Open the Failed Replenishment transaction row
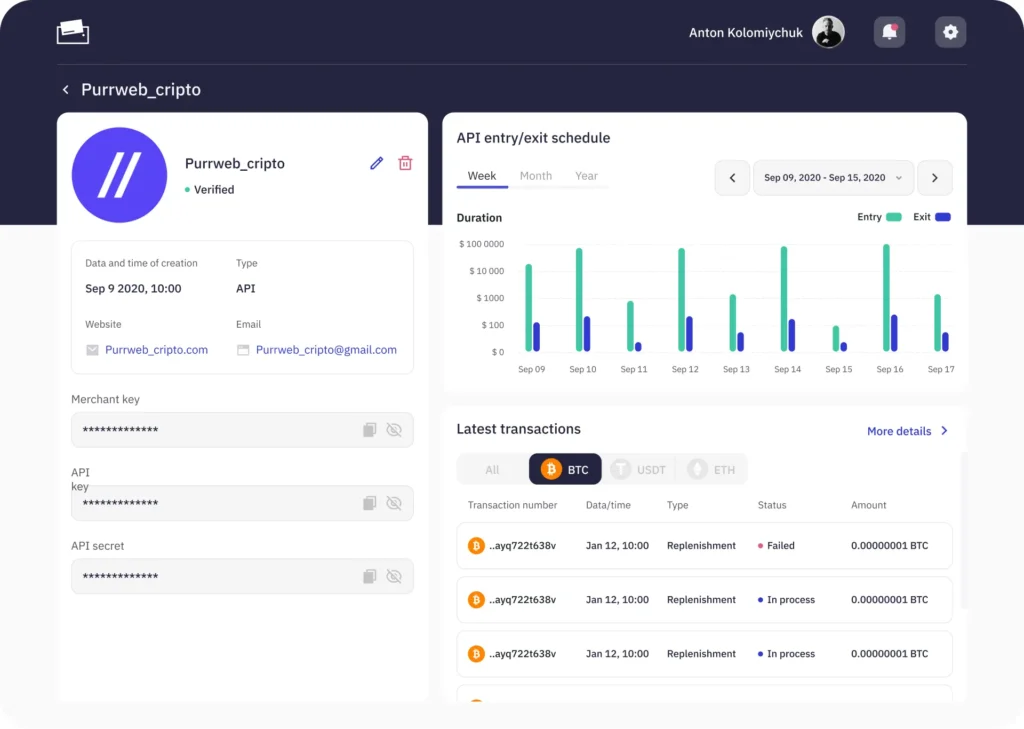1024x729 pixels. pyautogui.click(x=704, y=545)
